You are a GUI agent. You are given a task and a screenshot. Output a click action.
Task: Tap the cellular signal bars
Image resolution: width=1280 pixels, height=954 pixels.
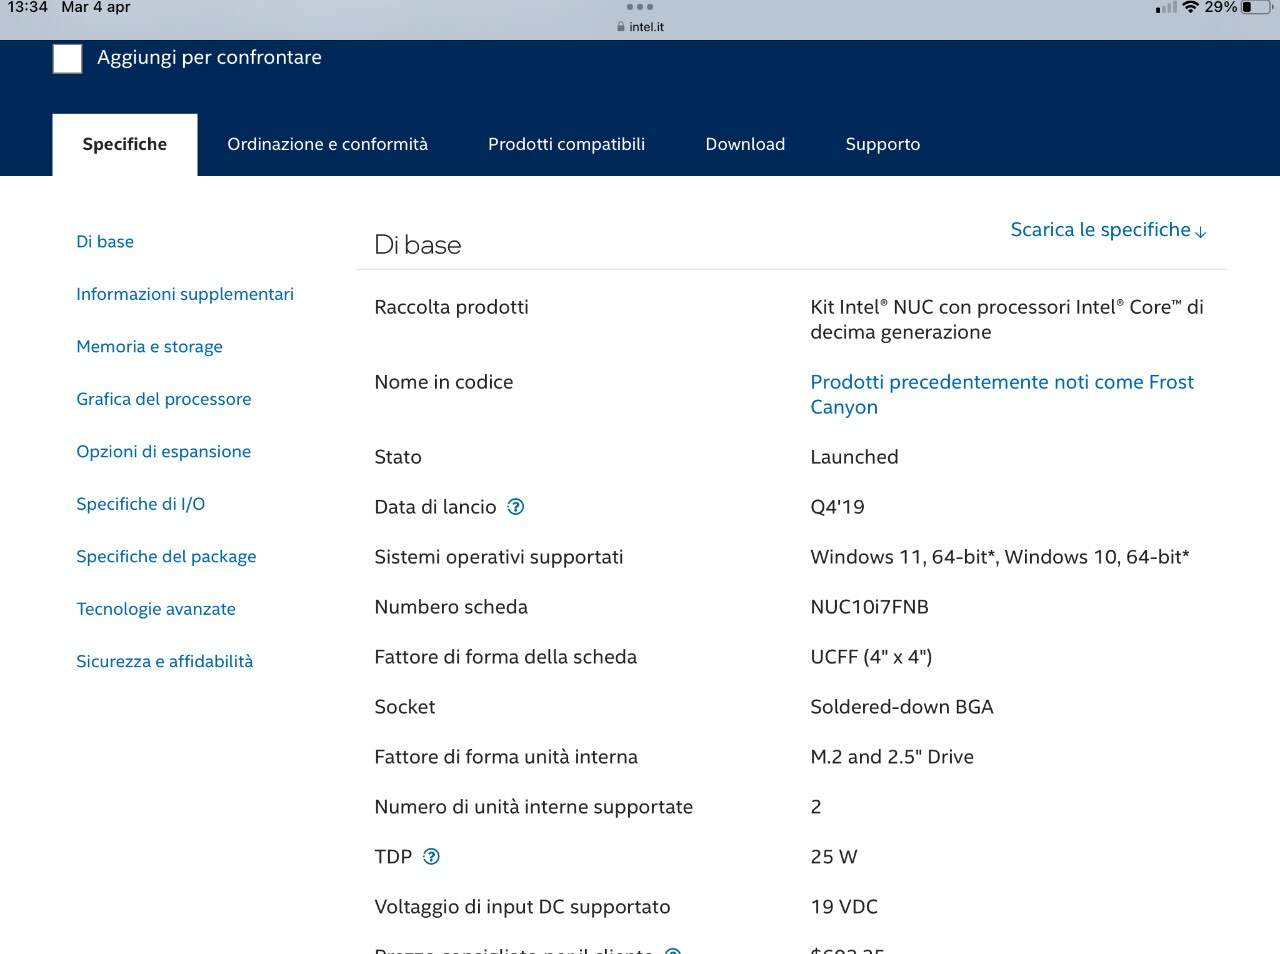(x=1166, y=8)
